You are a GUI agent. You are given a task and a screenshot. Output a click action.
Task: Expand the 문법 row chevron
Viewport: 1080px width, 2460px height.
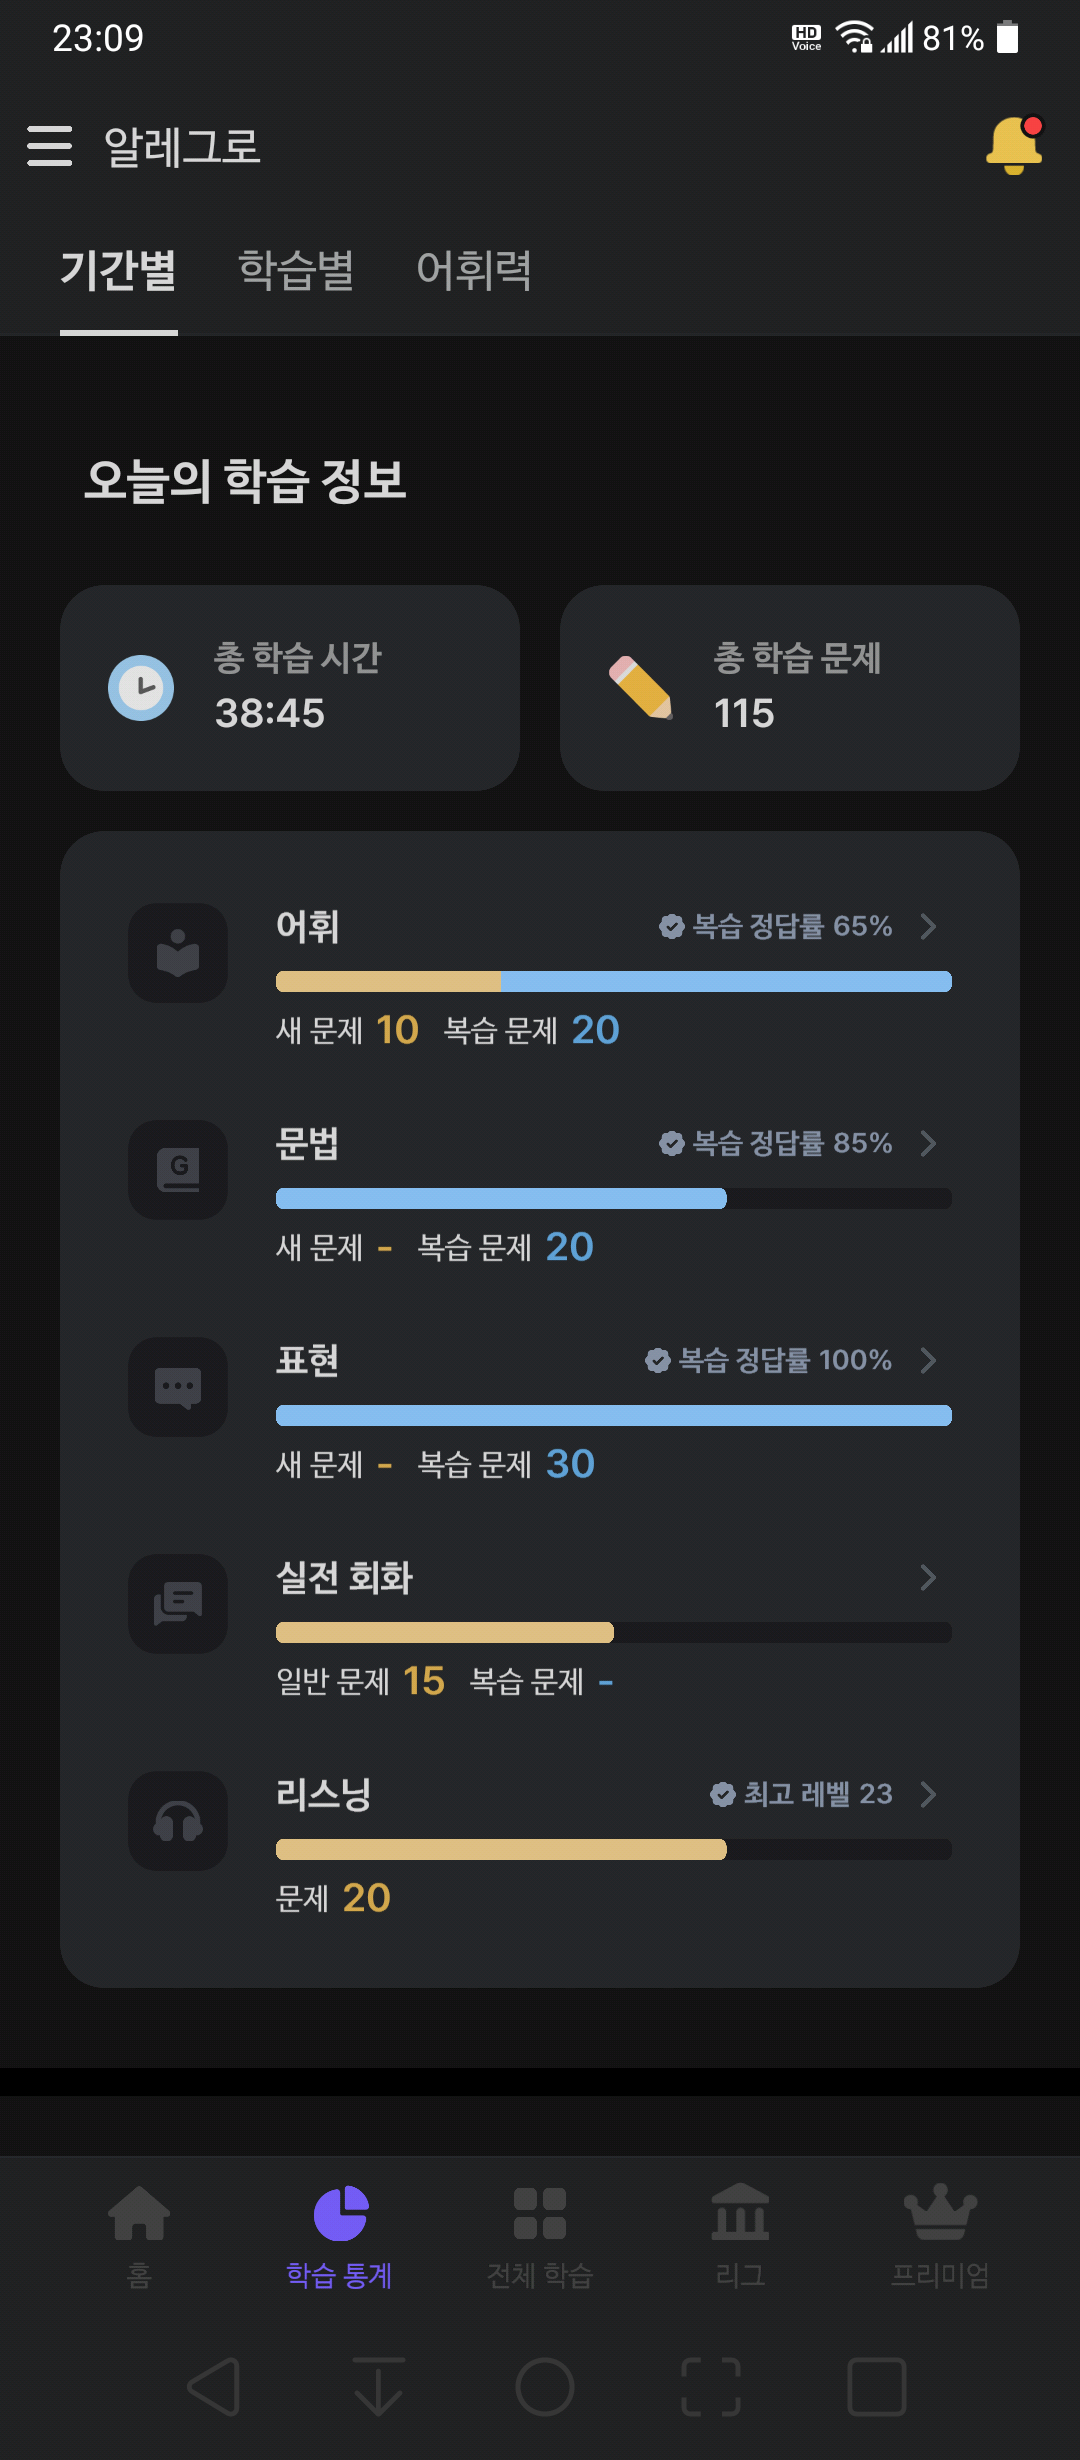tap(928, 1143)
